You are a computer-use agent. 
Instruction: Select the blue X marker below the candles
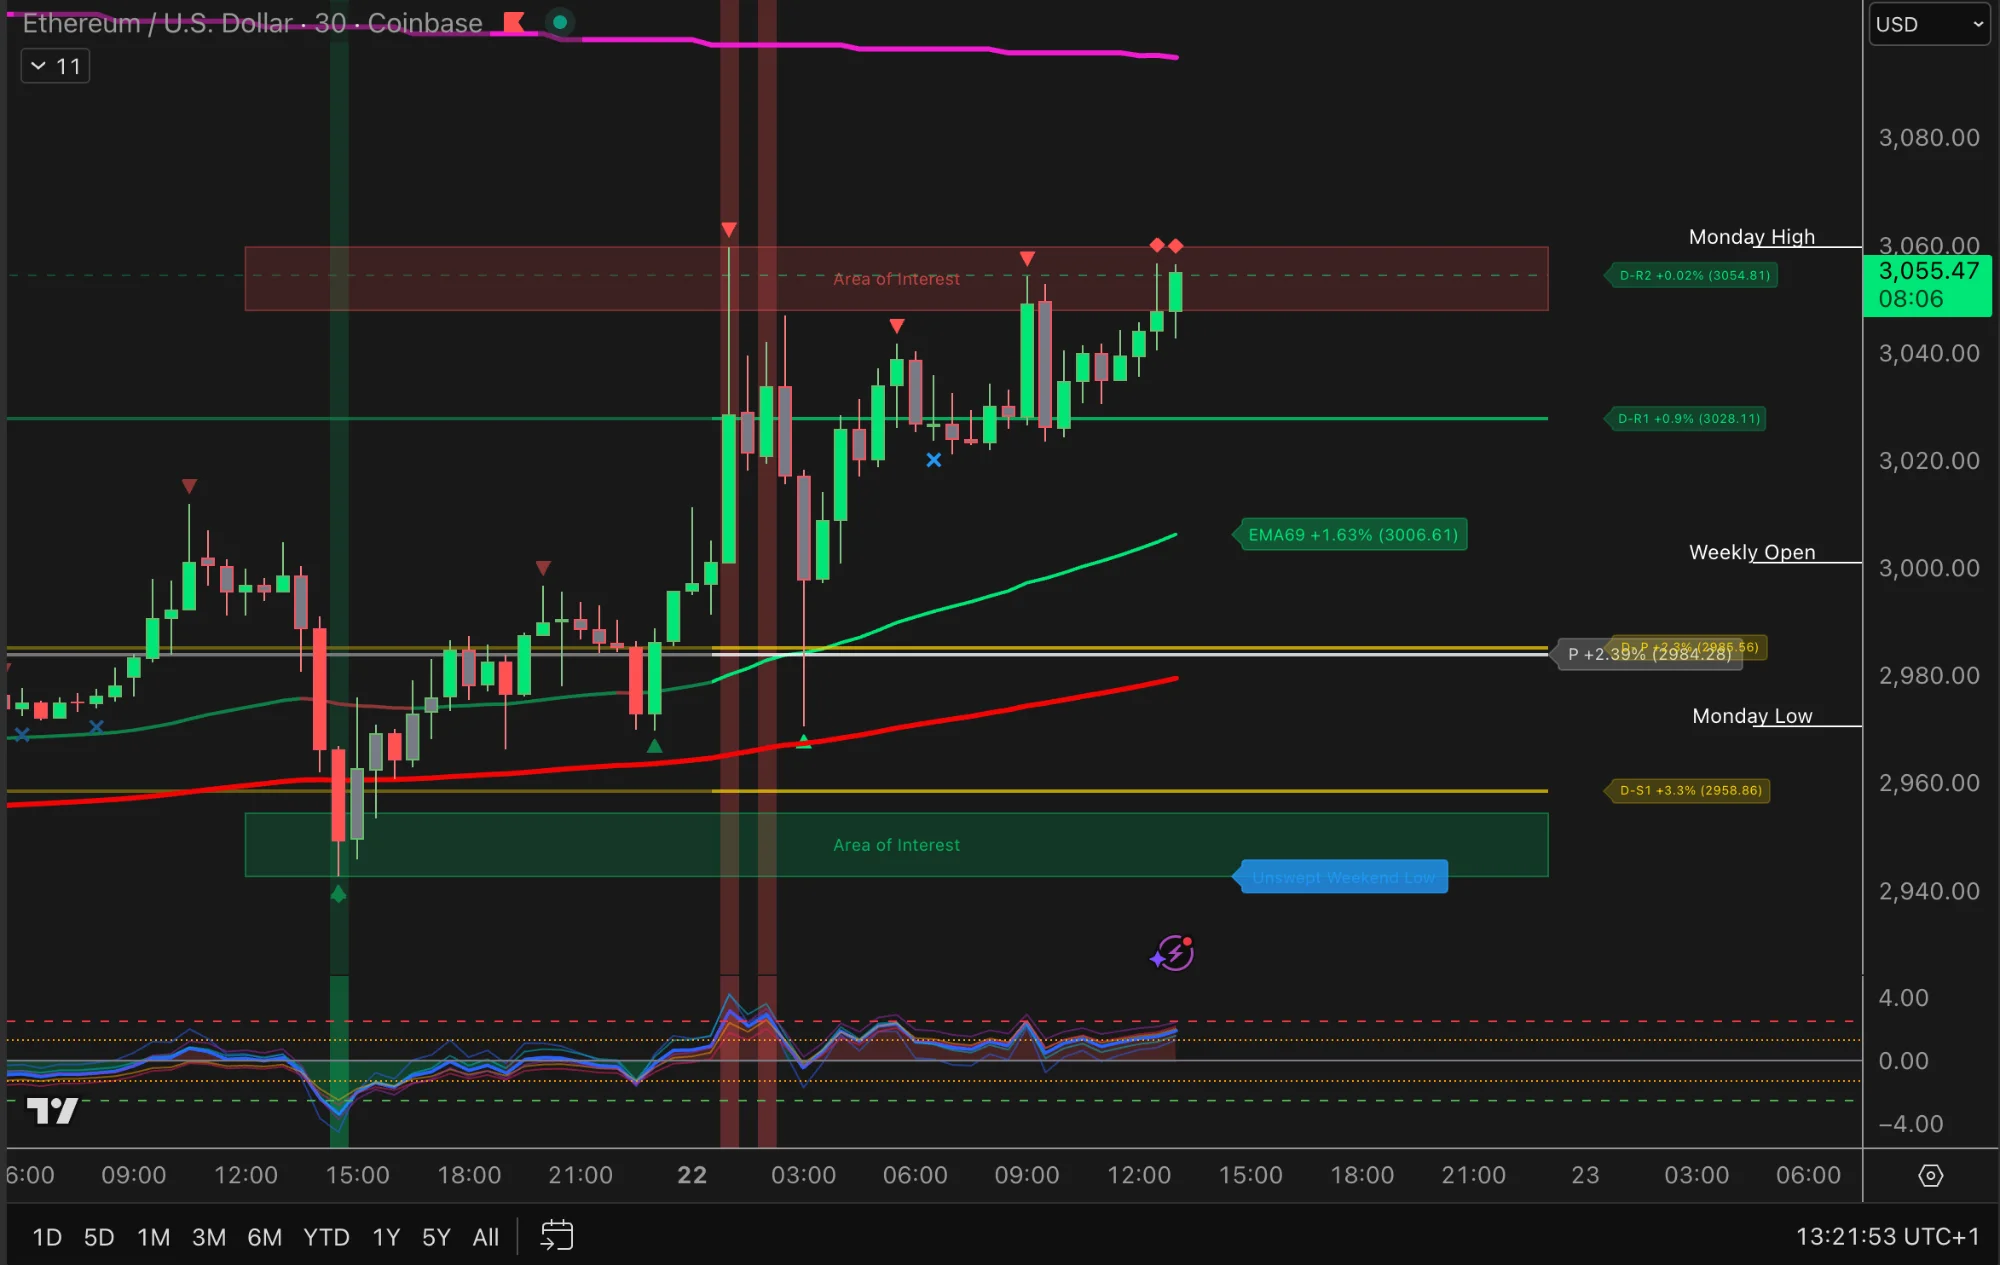tap(933, 460)
